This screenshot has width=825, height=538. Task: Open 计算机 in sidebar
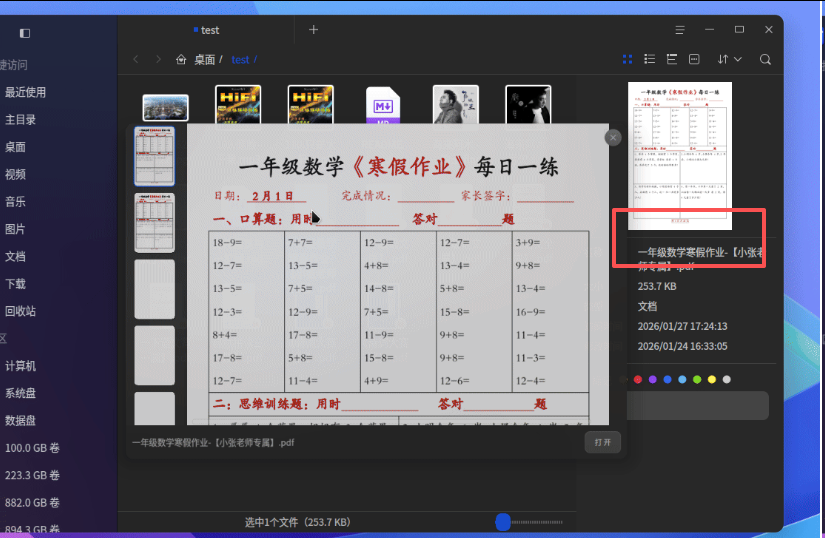tap(20, 366)
